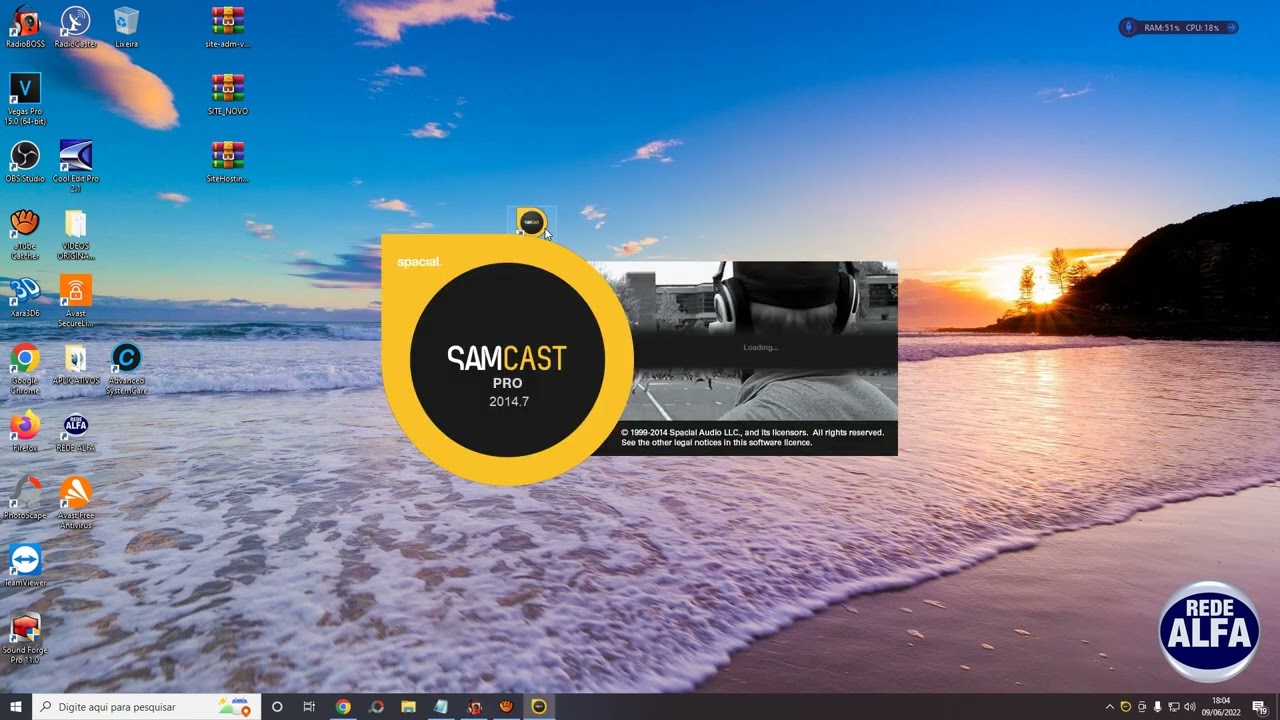
Task: Select the REDE ALFA desktop shortcut
Action: pos(75,430)
